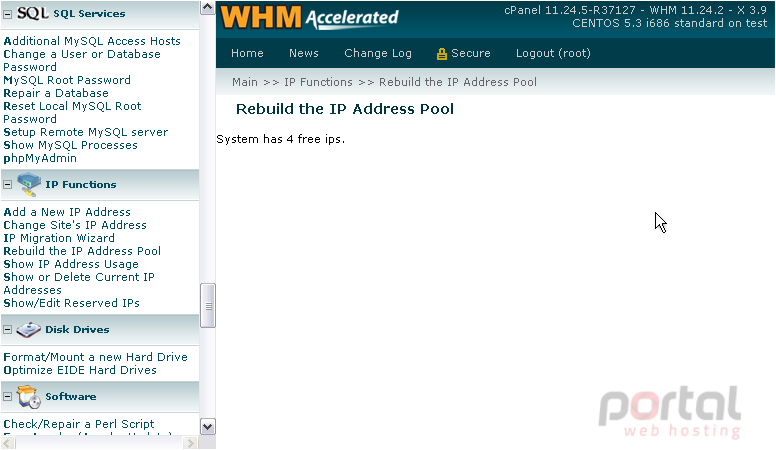Screen dimensions: 776x450
Task: Click the WHM Accelerated logo
Action: coord(309,18)
